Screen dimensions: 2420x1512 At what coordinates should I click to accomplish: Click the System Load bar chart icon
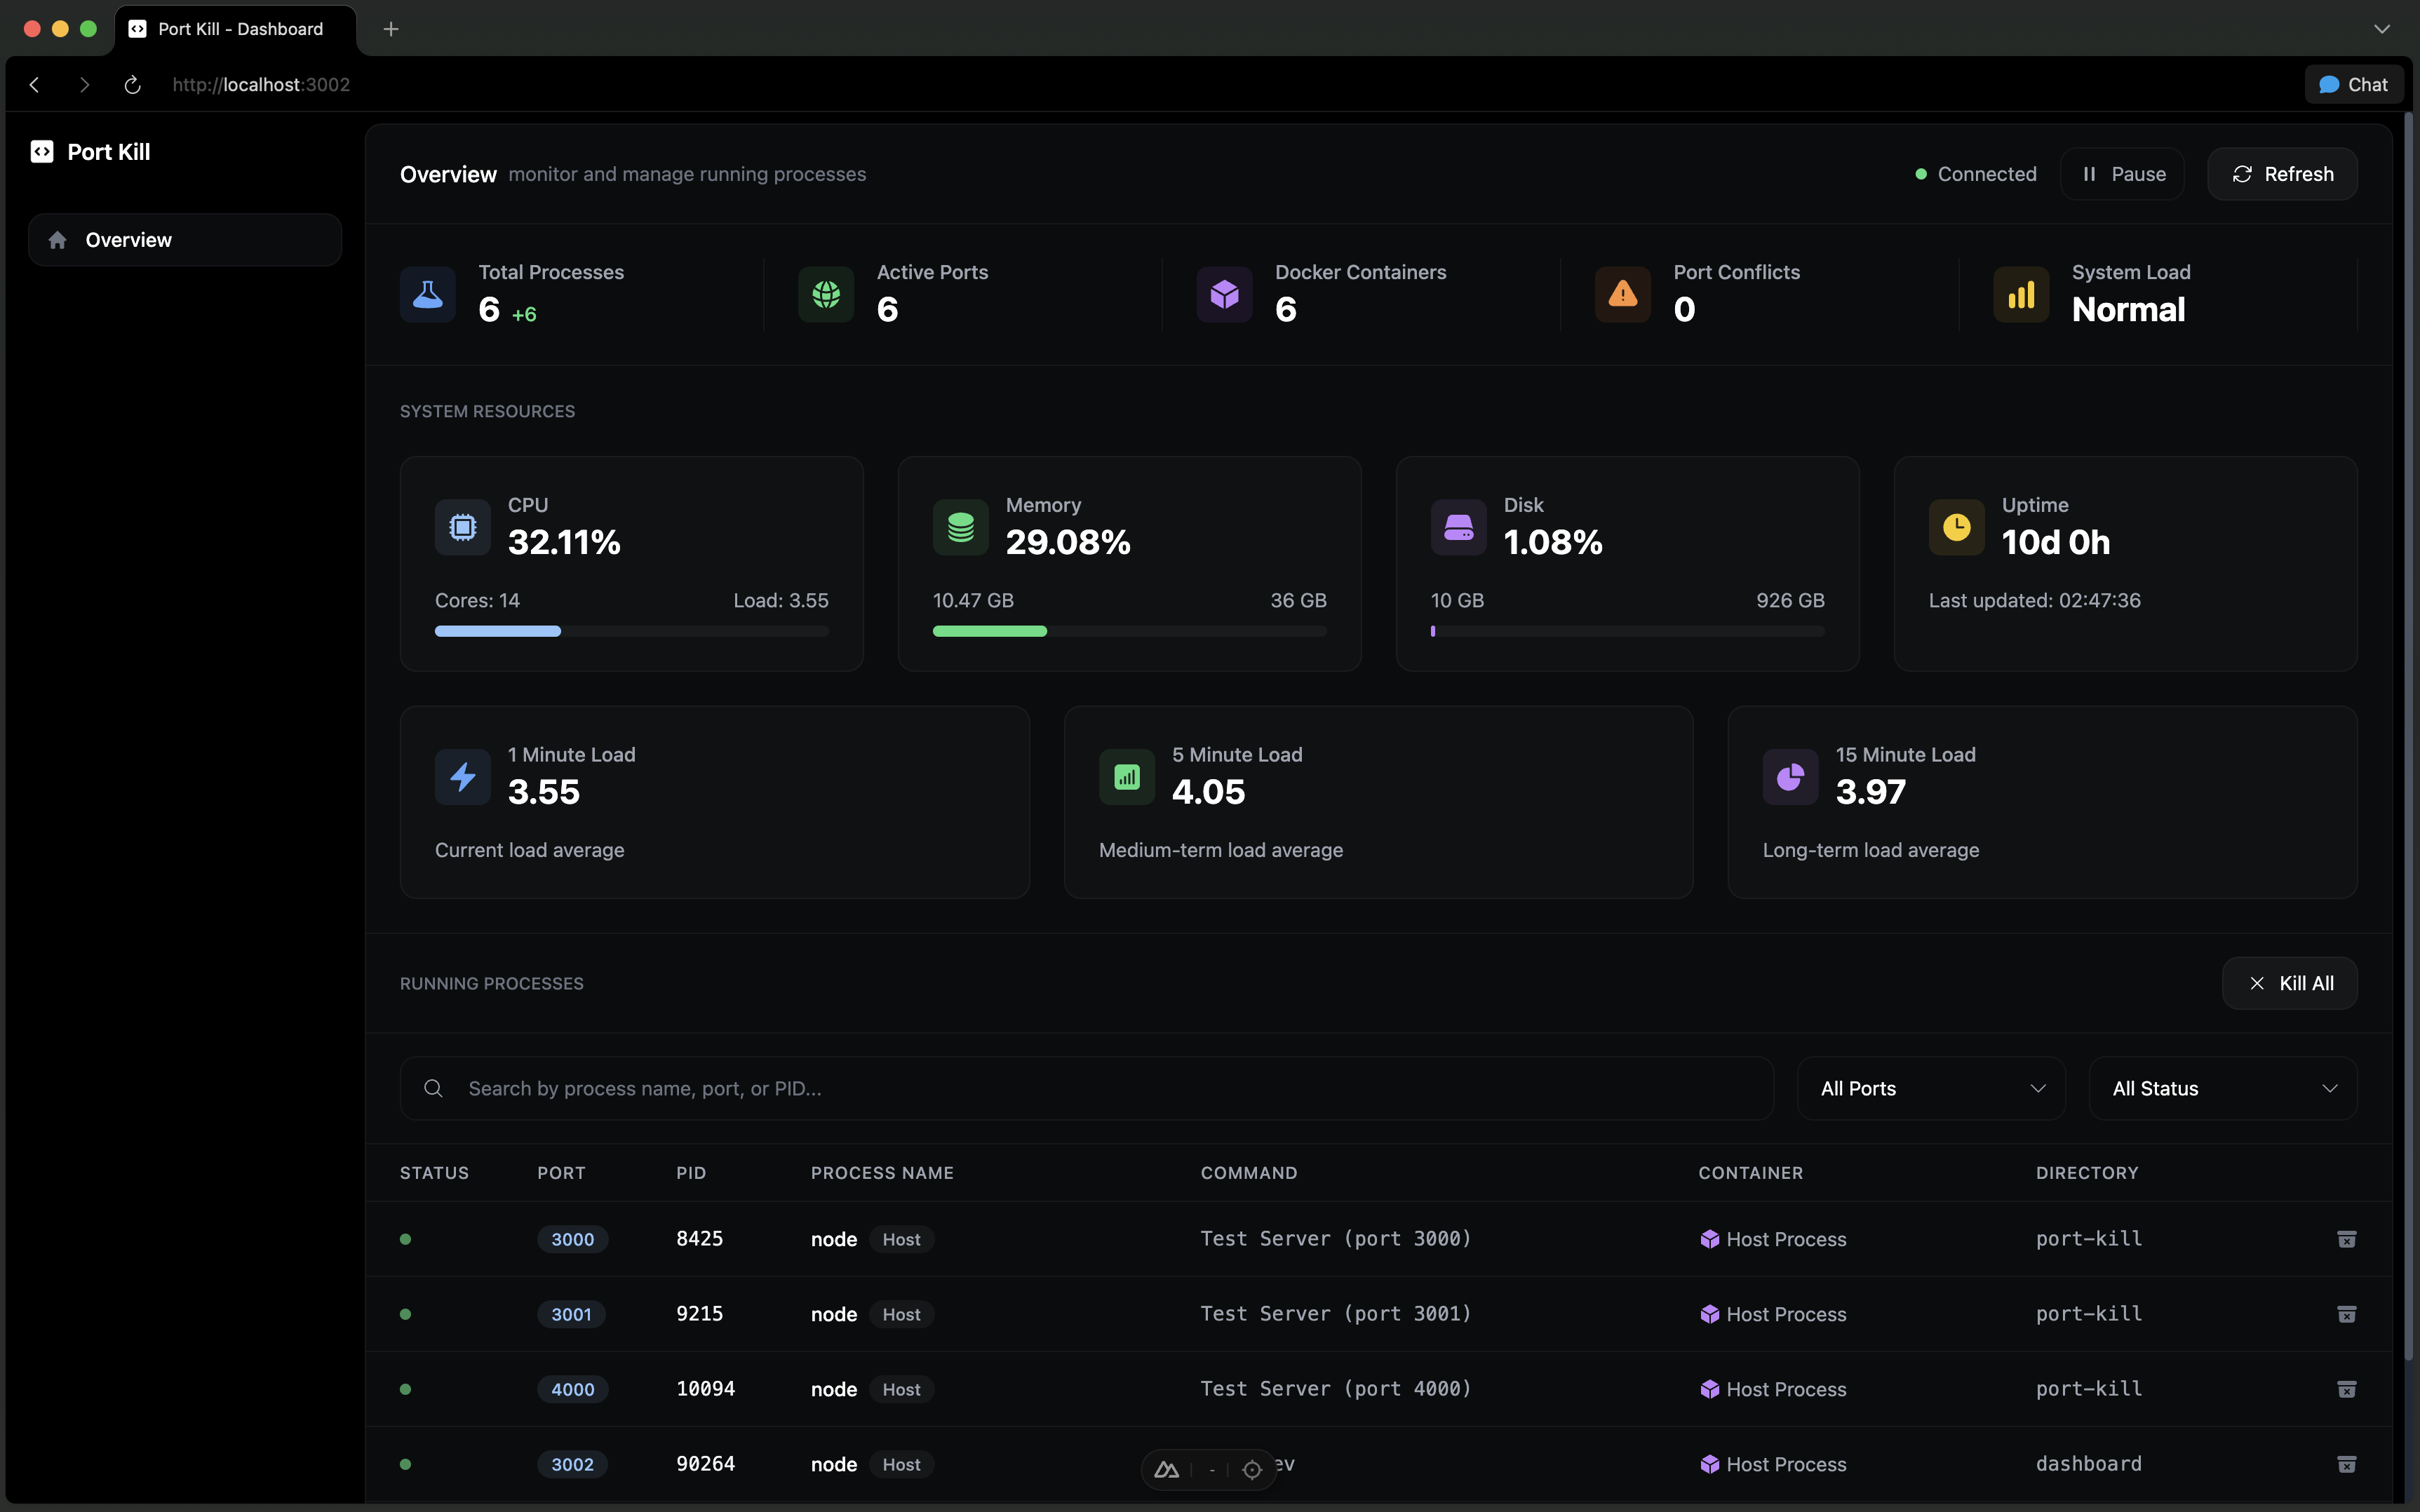coord(2021,294)
